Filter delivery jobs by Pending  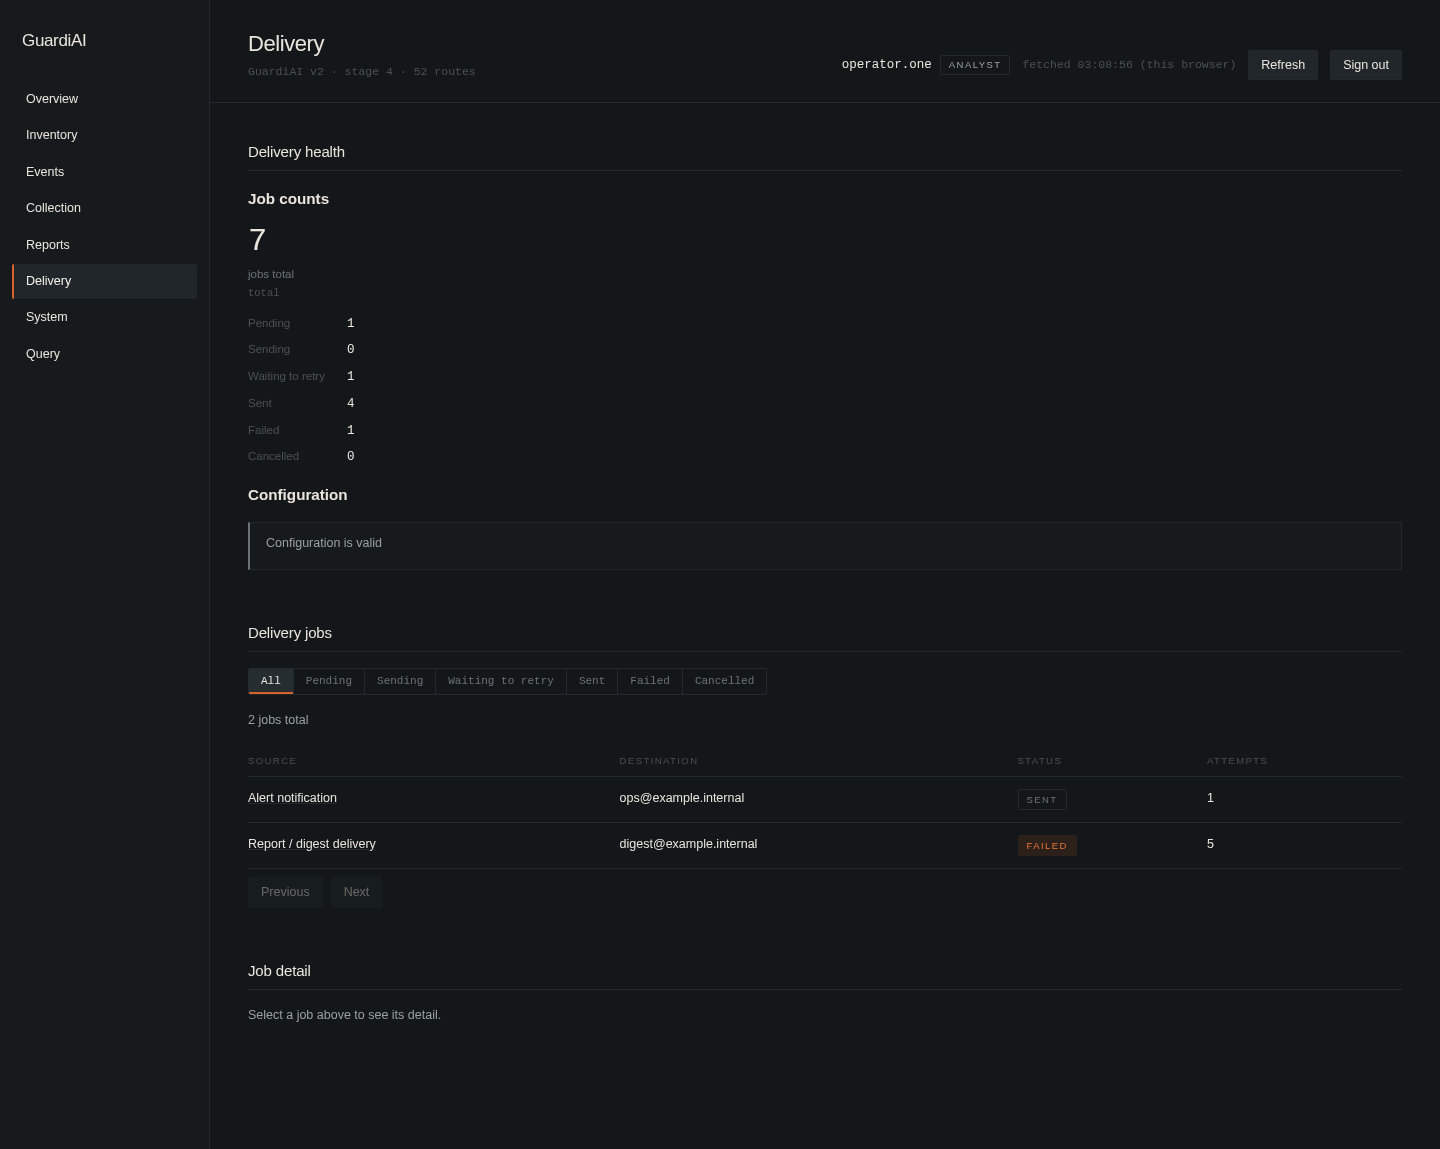pos(329,681)
